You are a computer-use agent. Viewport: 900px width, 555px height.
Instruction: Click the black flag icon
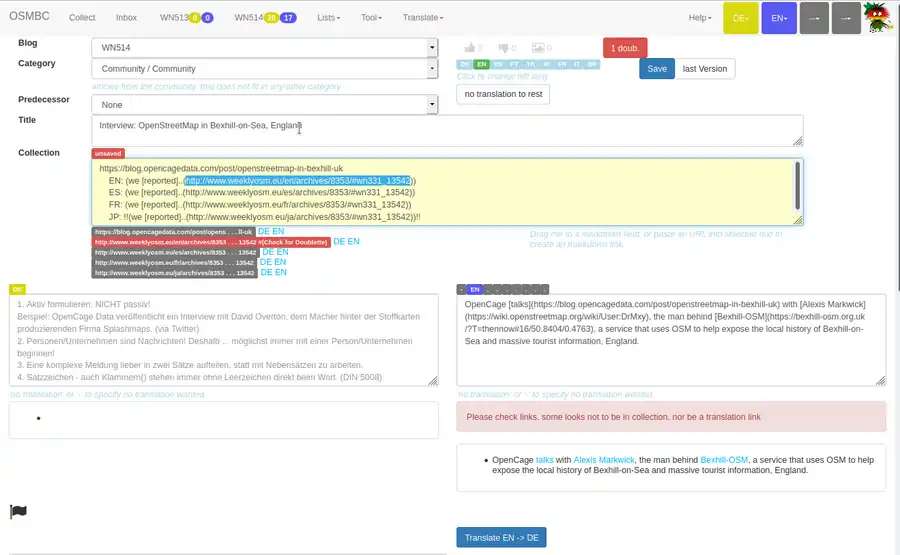18,512
